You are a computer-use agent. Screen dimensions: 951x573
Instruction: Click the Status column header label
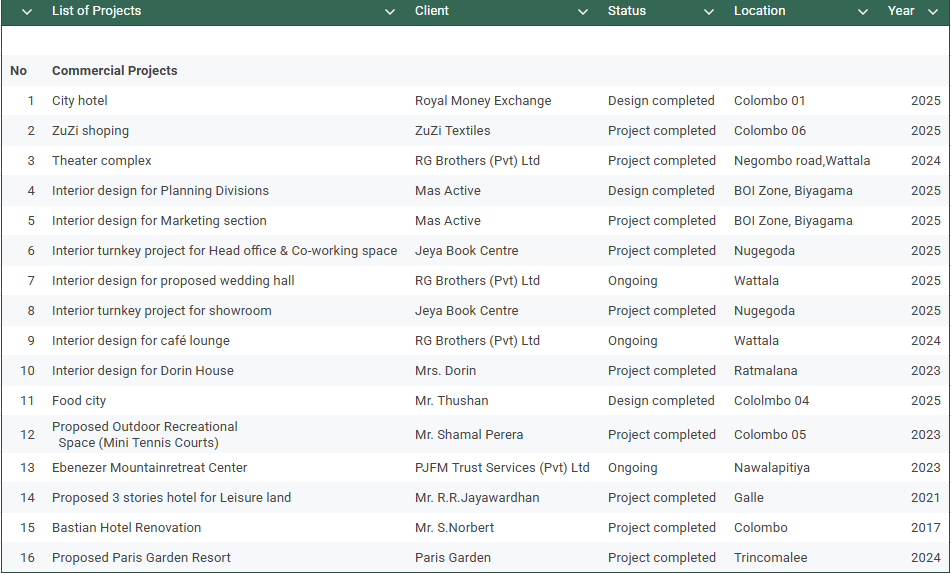click(627, 11)
